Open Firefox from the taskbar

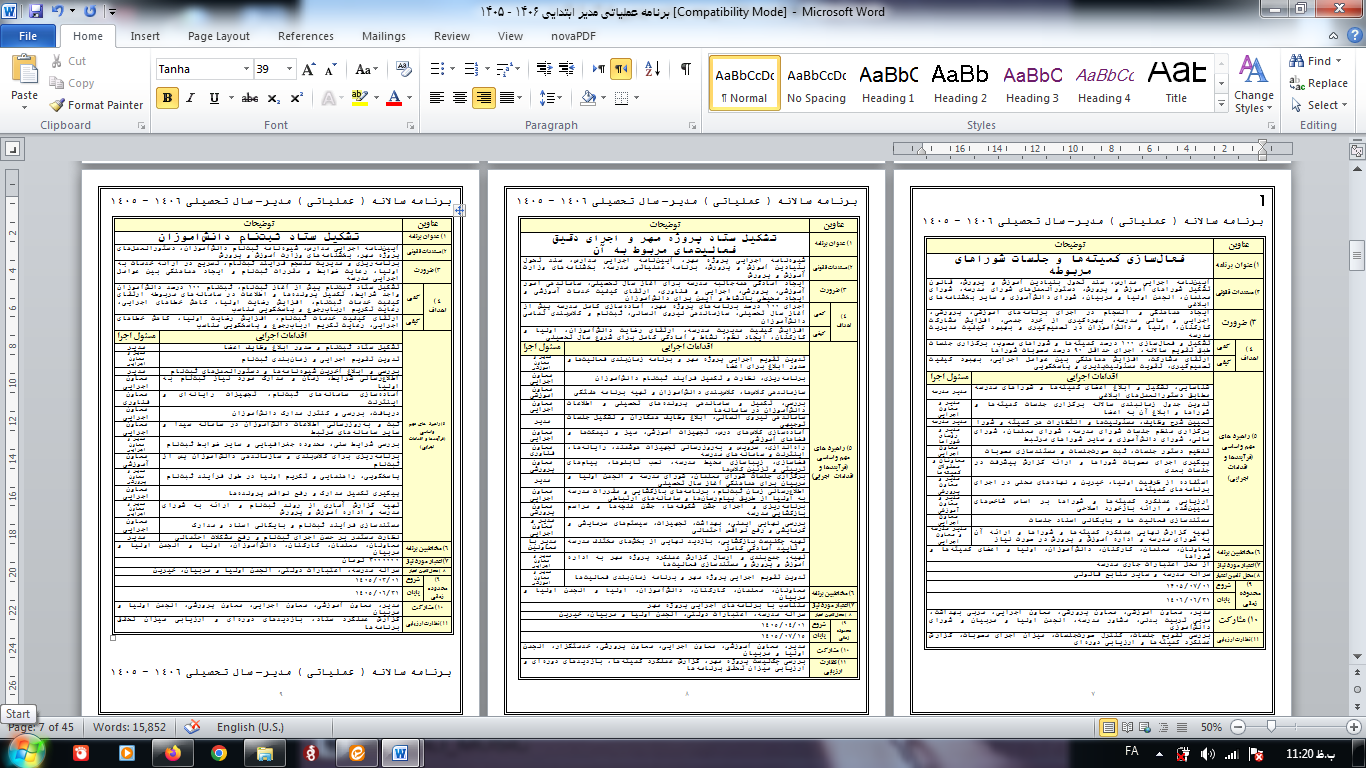pyautogui.click(x=173, y=752)
